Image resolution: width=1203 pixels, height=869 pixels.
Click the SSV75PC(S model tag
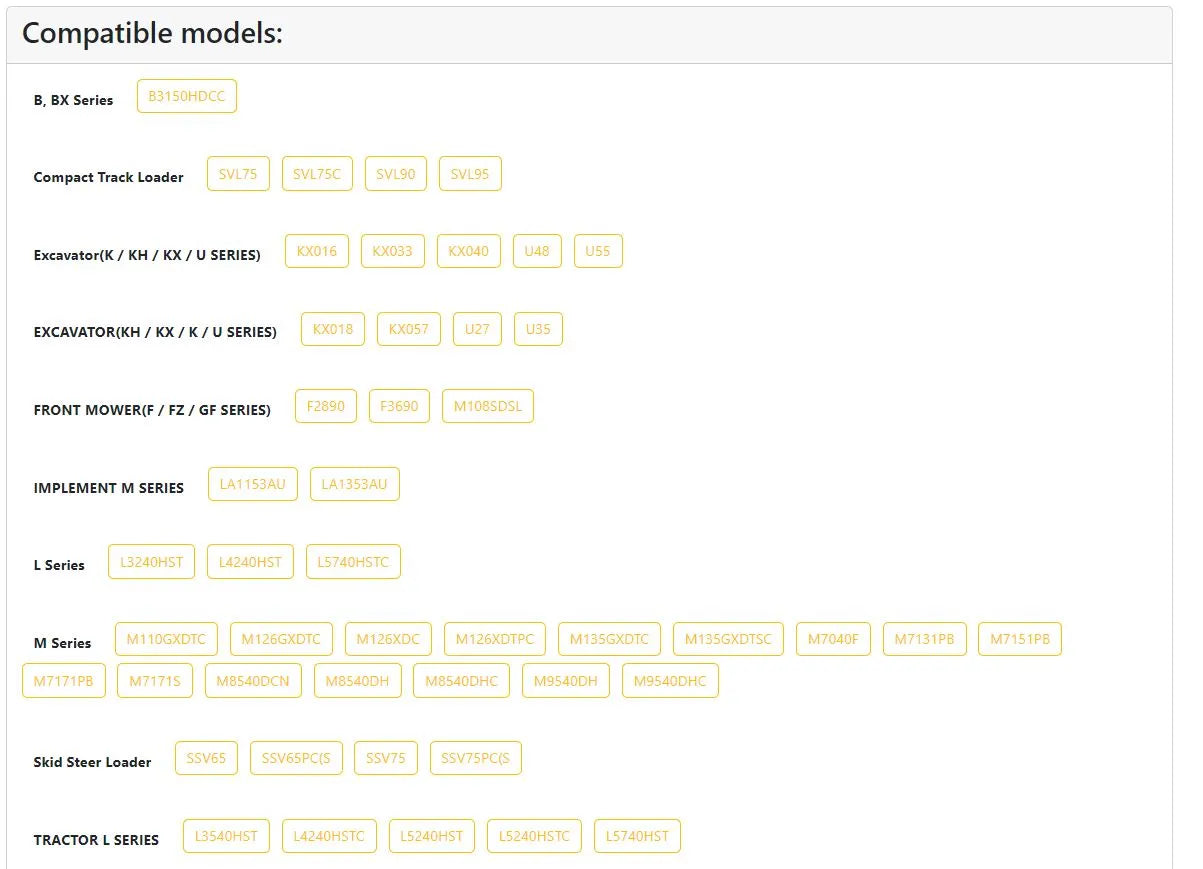(x=476, y=758)
